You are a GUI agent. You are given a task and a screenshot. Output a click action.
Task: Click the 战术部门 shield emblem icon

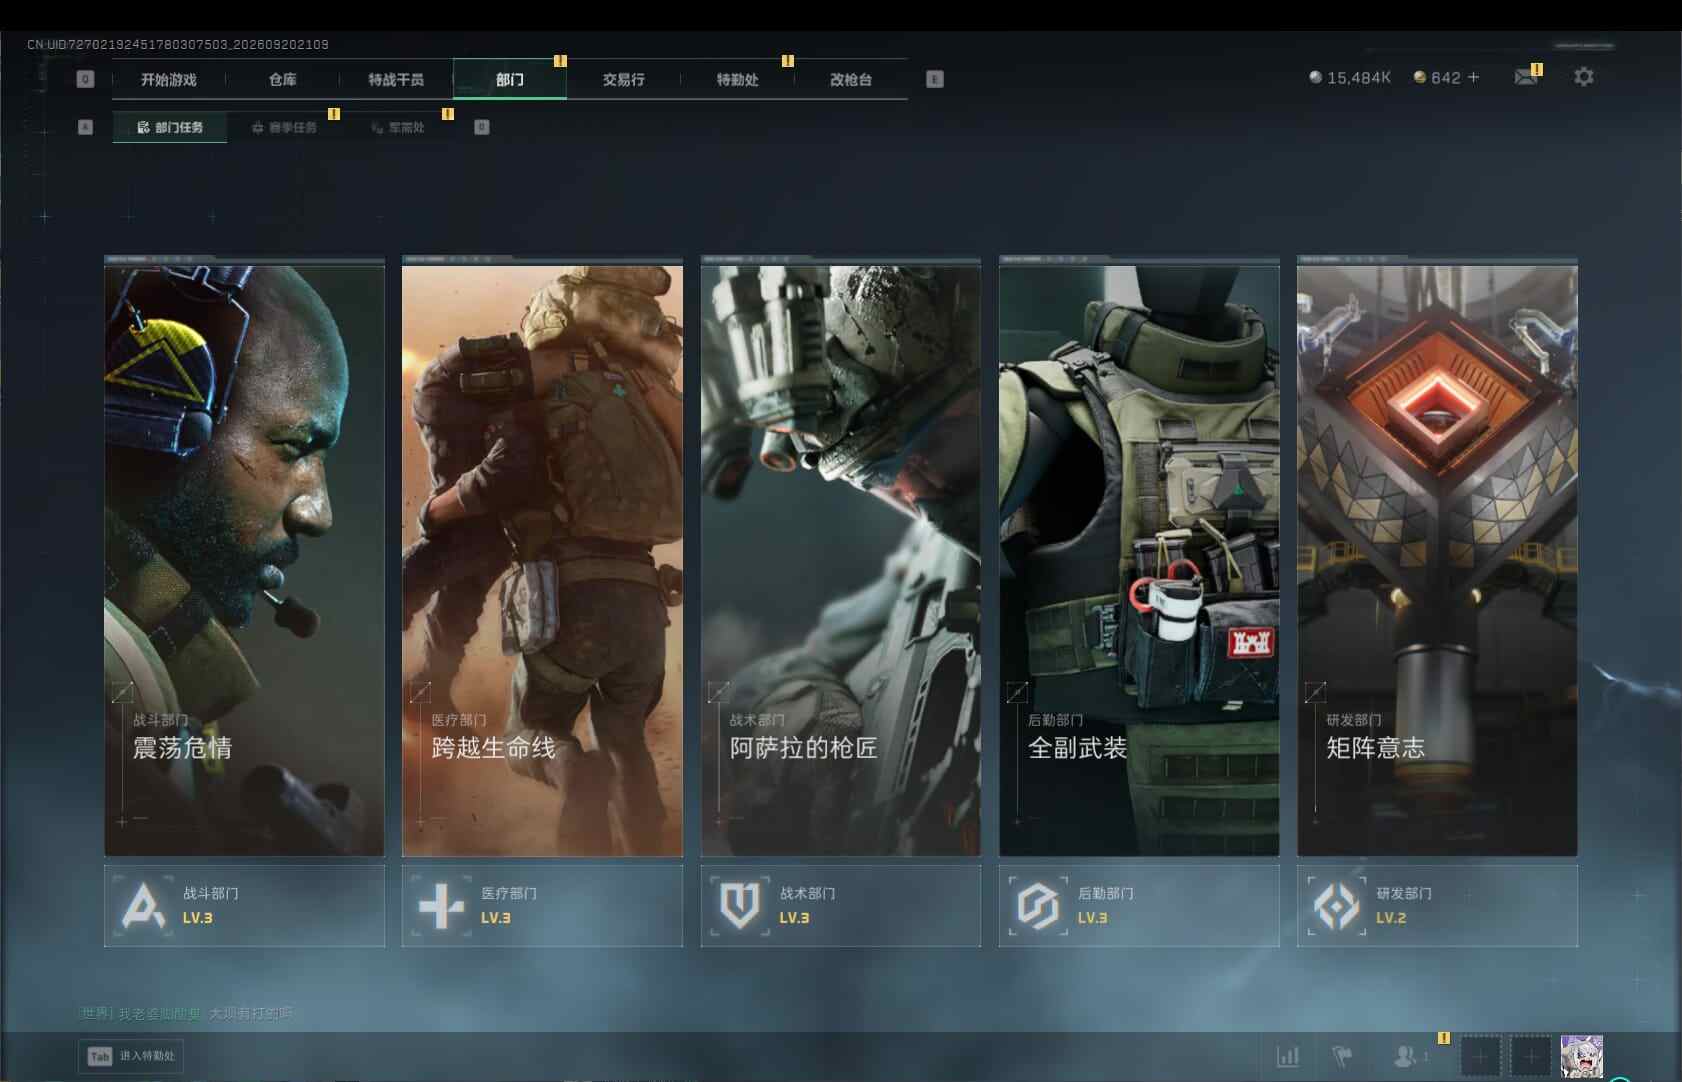(740, 906)
